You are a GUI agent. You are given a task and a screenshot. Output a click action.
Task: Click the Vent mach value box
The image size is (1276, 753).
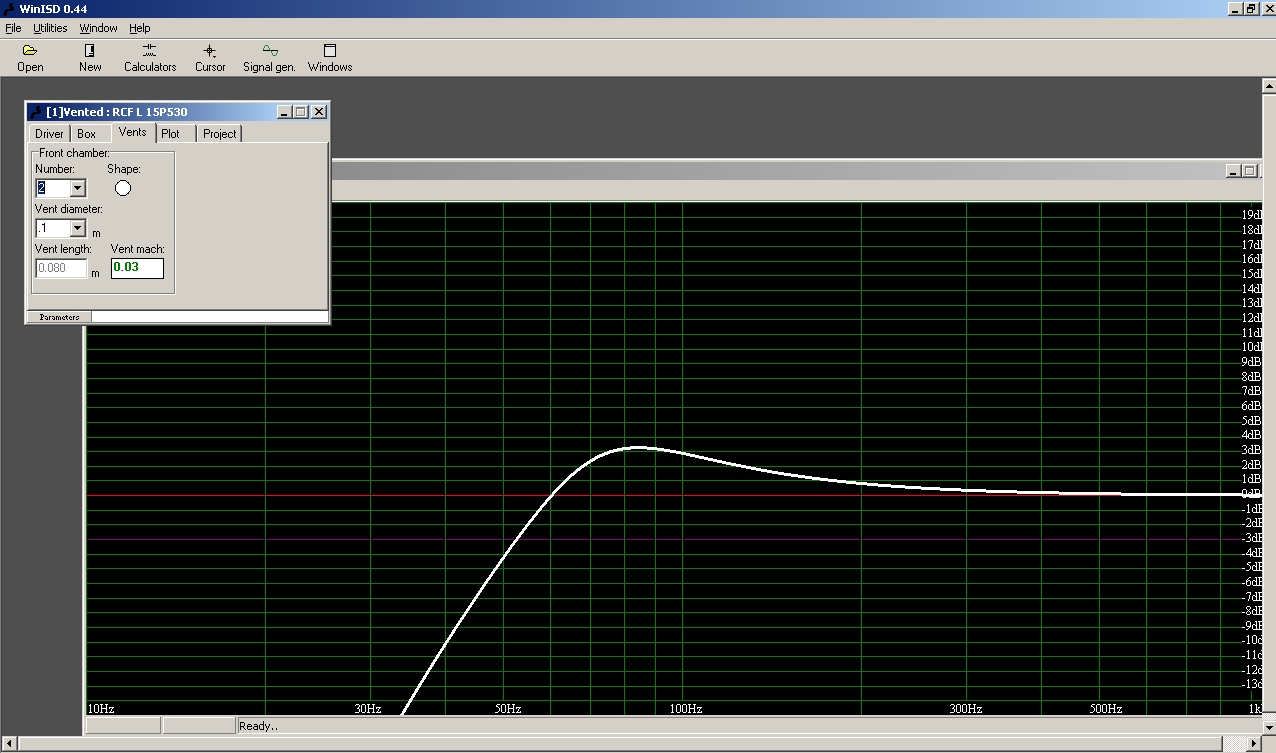(x=137, y=268)
